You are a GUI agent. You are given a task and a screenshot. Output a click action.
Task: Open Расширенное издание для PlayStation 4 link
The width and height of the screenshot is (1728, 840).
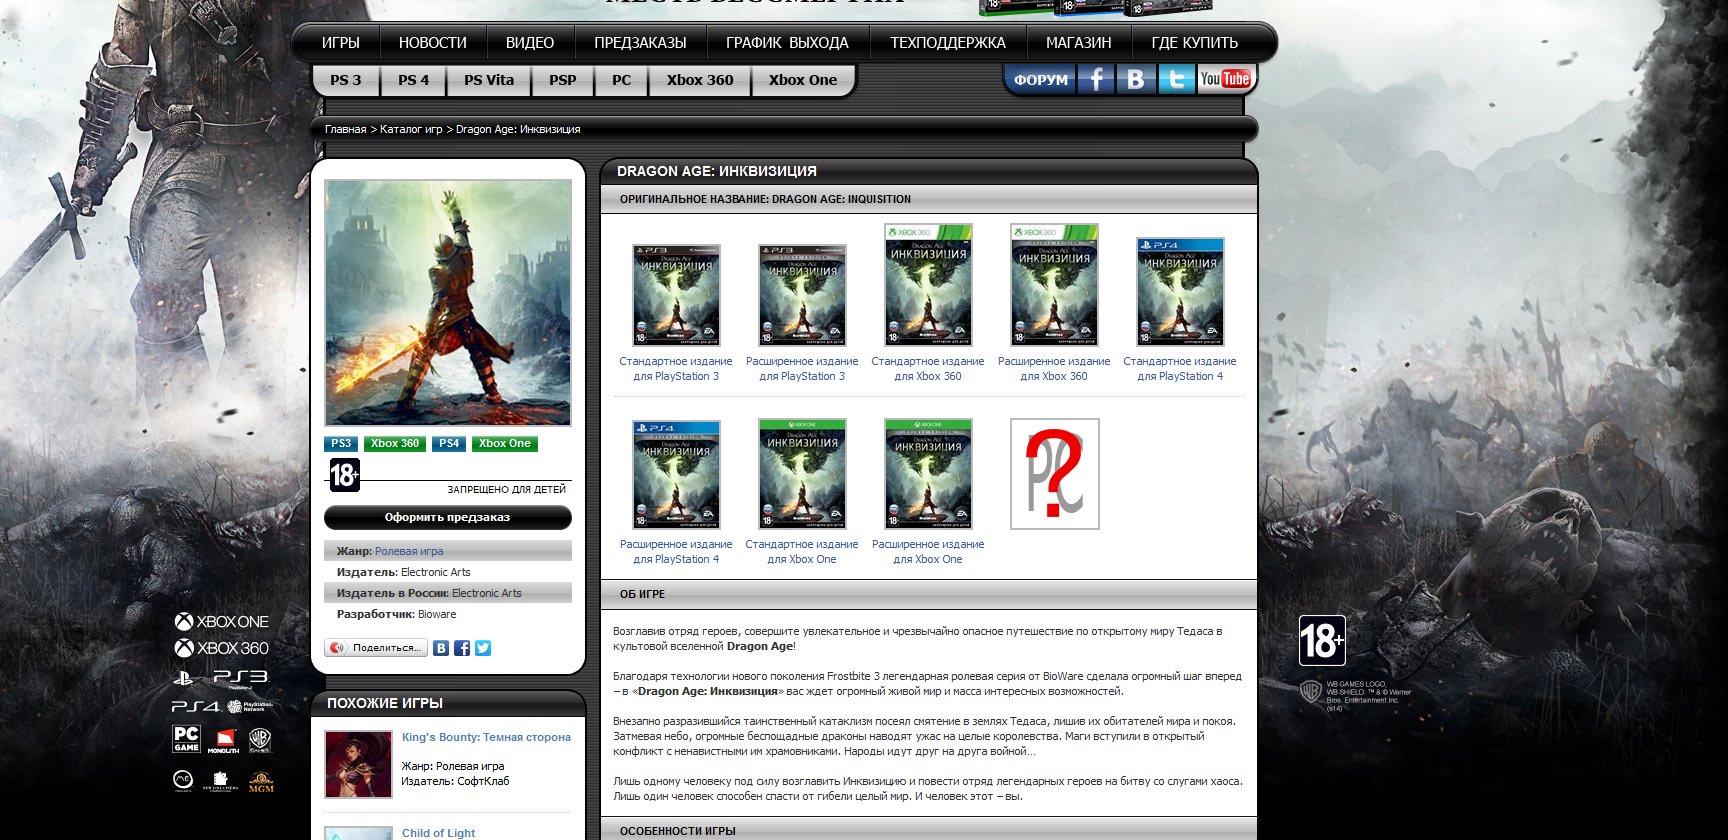(x=676, y=552)
